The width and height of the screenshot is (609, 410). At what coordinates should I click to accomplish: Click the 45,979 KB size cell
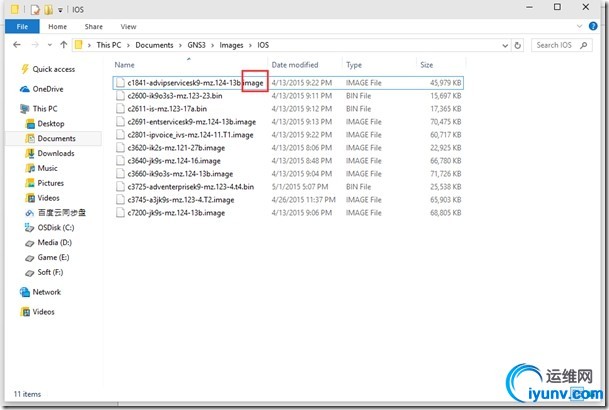(445, 83)
